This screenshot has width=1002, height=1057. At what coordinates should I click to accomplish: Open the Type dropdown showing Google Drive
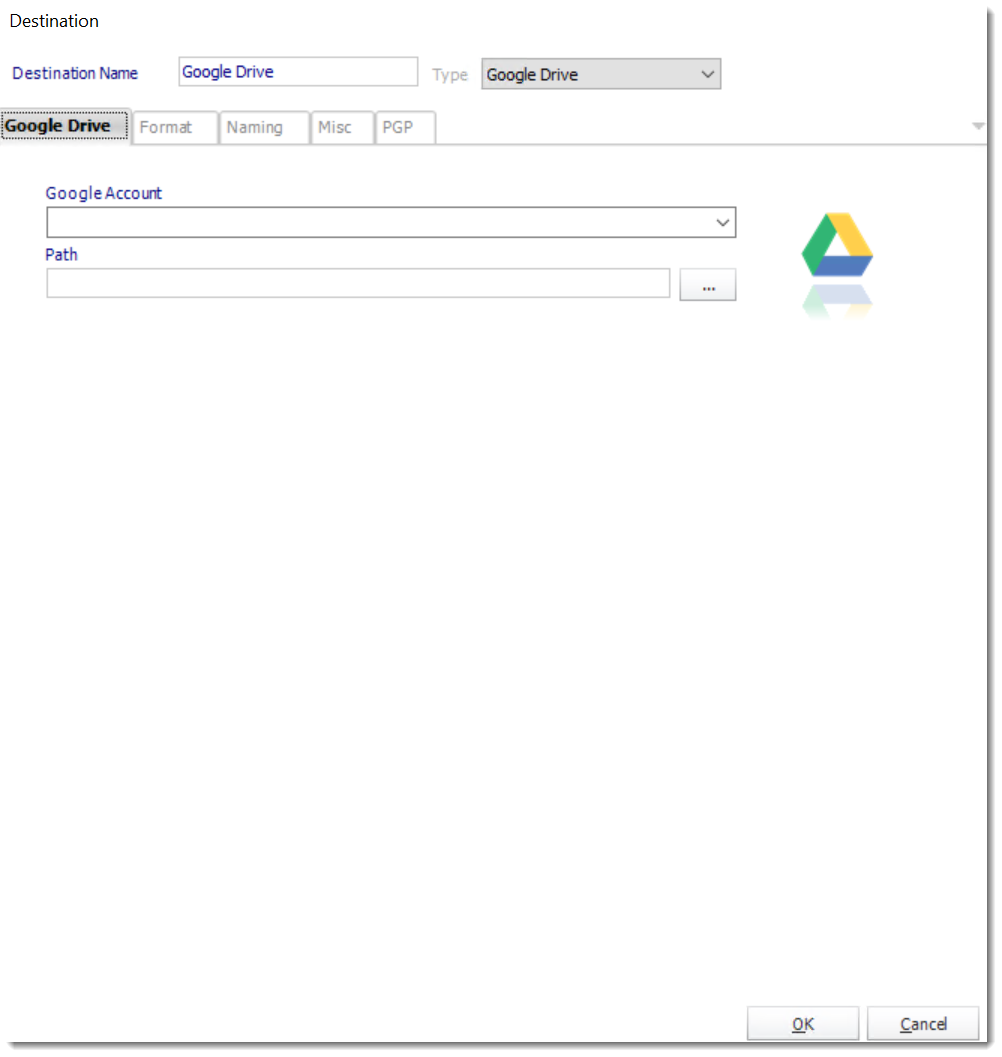click(x=601, y=74)
